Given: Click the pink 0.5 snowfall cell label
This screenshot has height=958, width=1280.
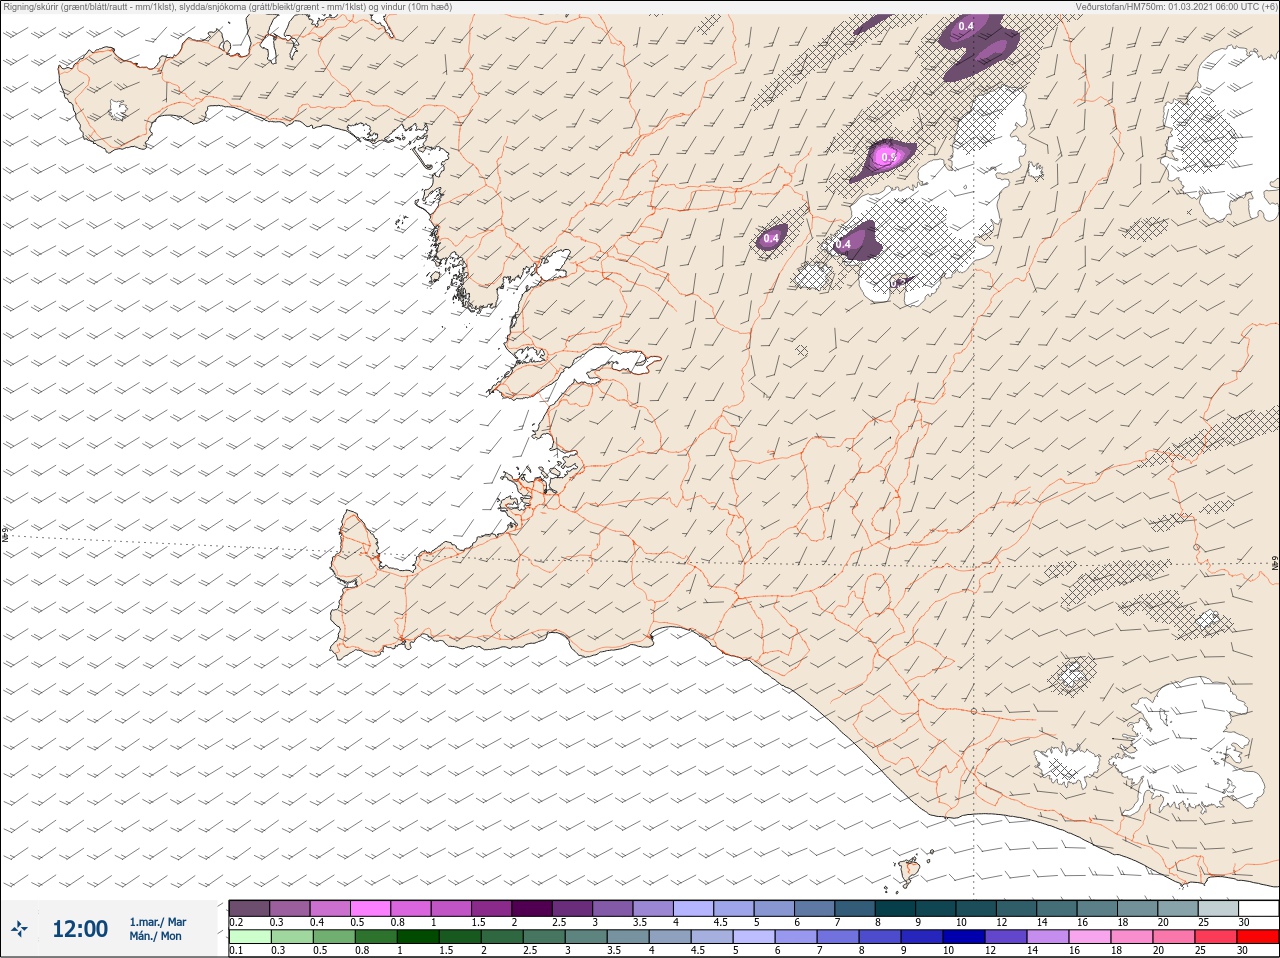Looking at the screenshot, I should [x=887, y=157].
